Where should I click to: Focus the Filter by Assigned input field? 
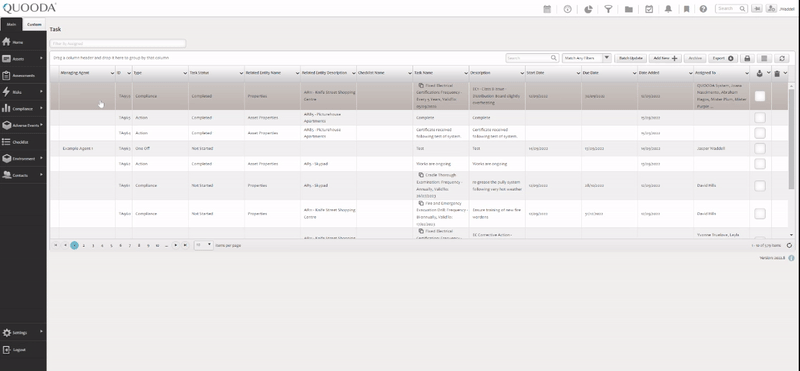point(118,44)
